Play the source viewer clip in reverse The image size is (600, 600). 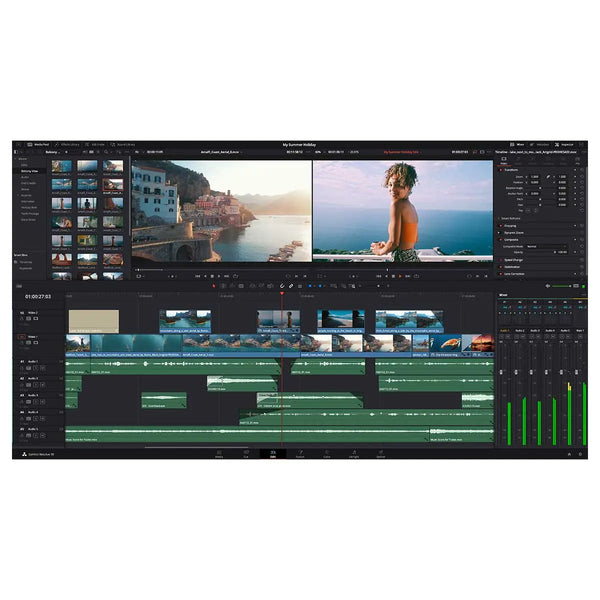(x=205, y=276)
